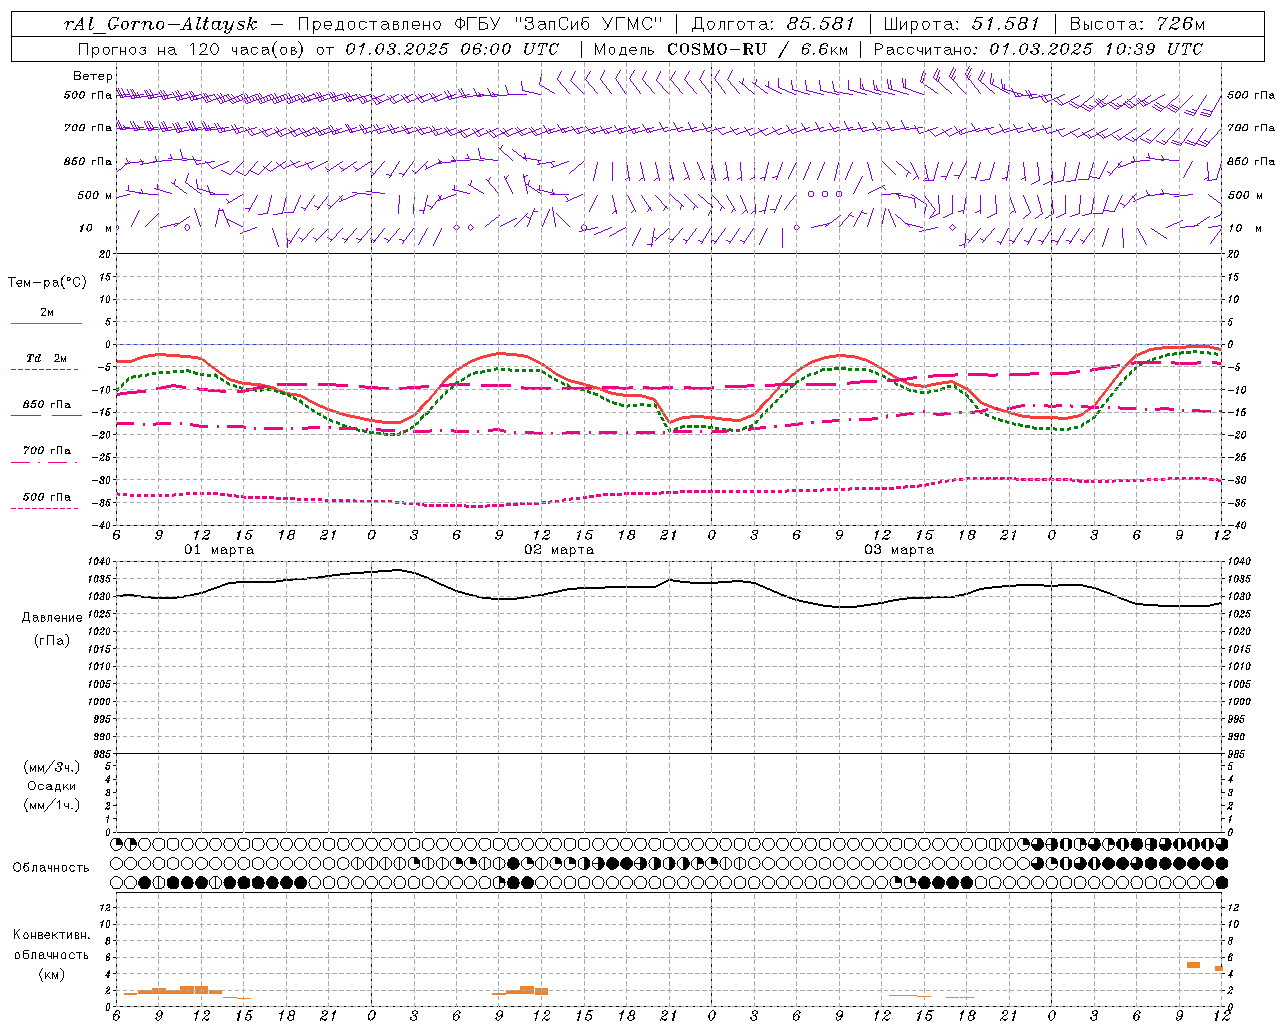This screenshot has width=1280, height=1024.
Task: Select '850 гПа' entry in temperature legend
Action: 47,405
